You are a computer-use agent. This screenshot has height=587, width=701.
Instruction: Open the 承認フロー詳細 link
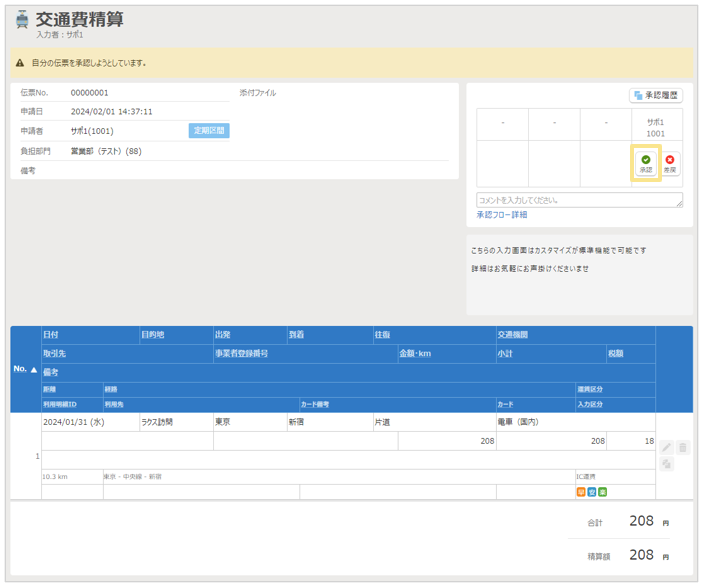pos(502,215)
